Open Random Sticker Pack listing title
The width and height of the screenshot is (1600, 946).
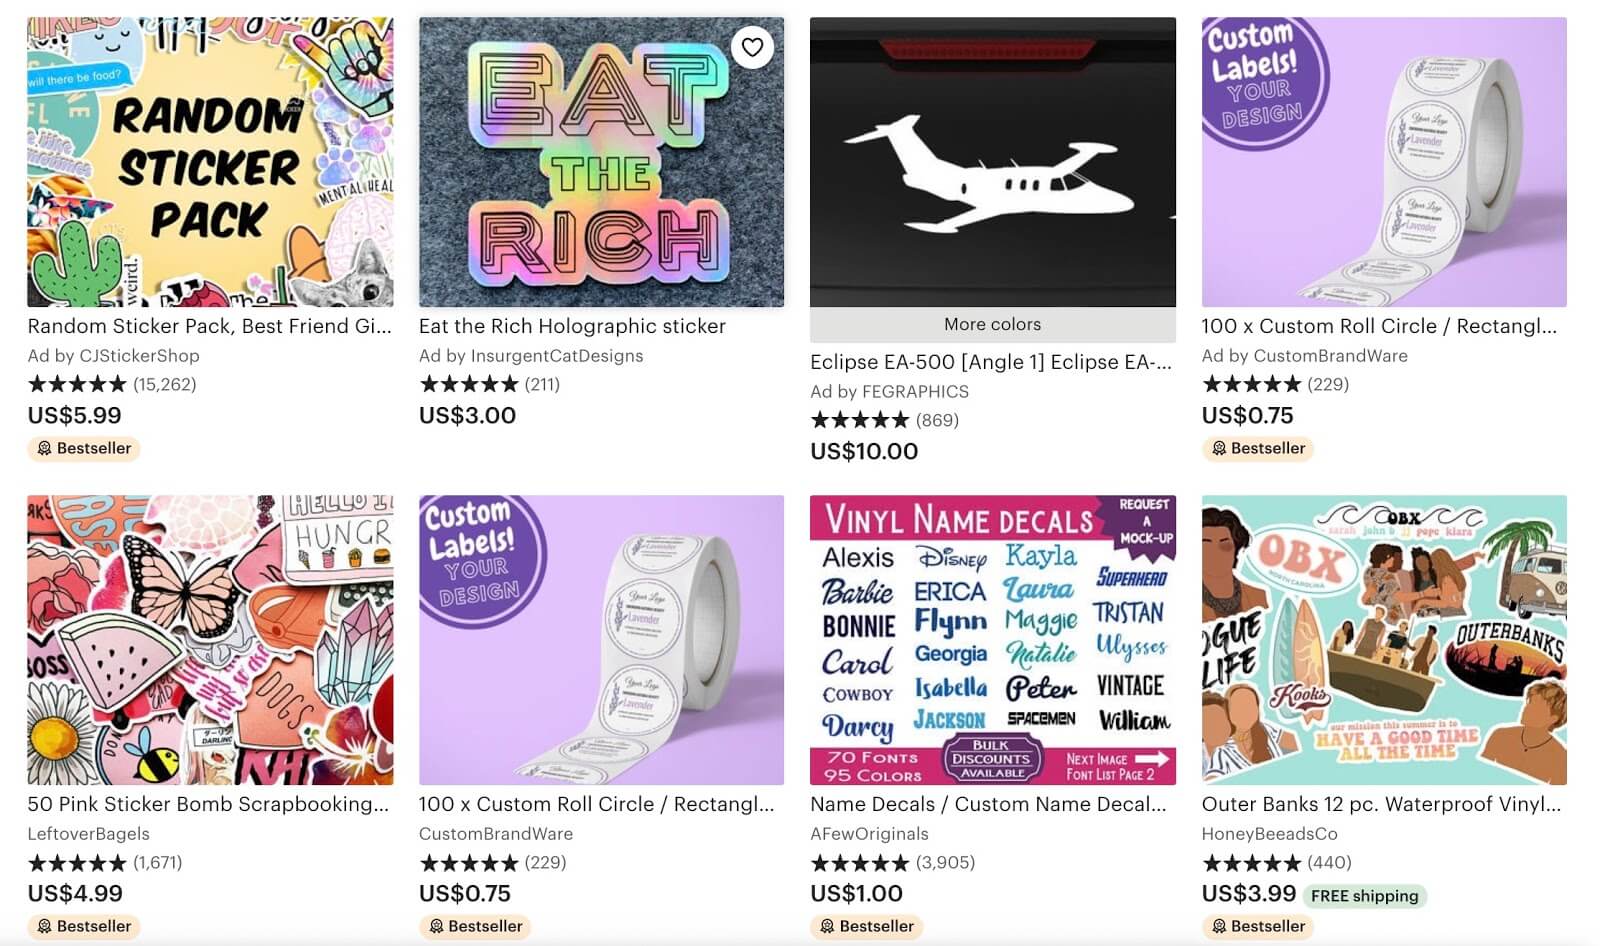click(209, 326)
